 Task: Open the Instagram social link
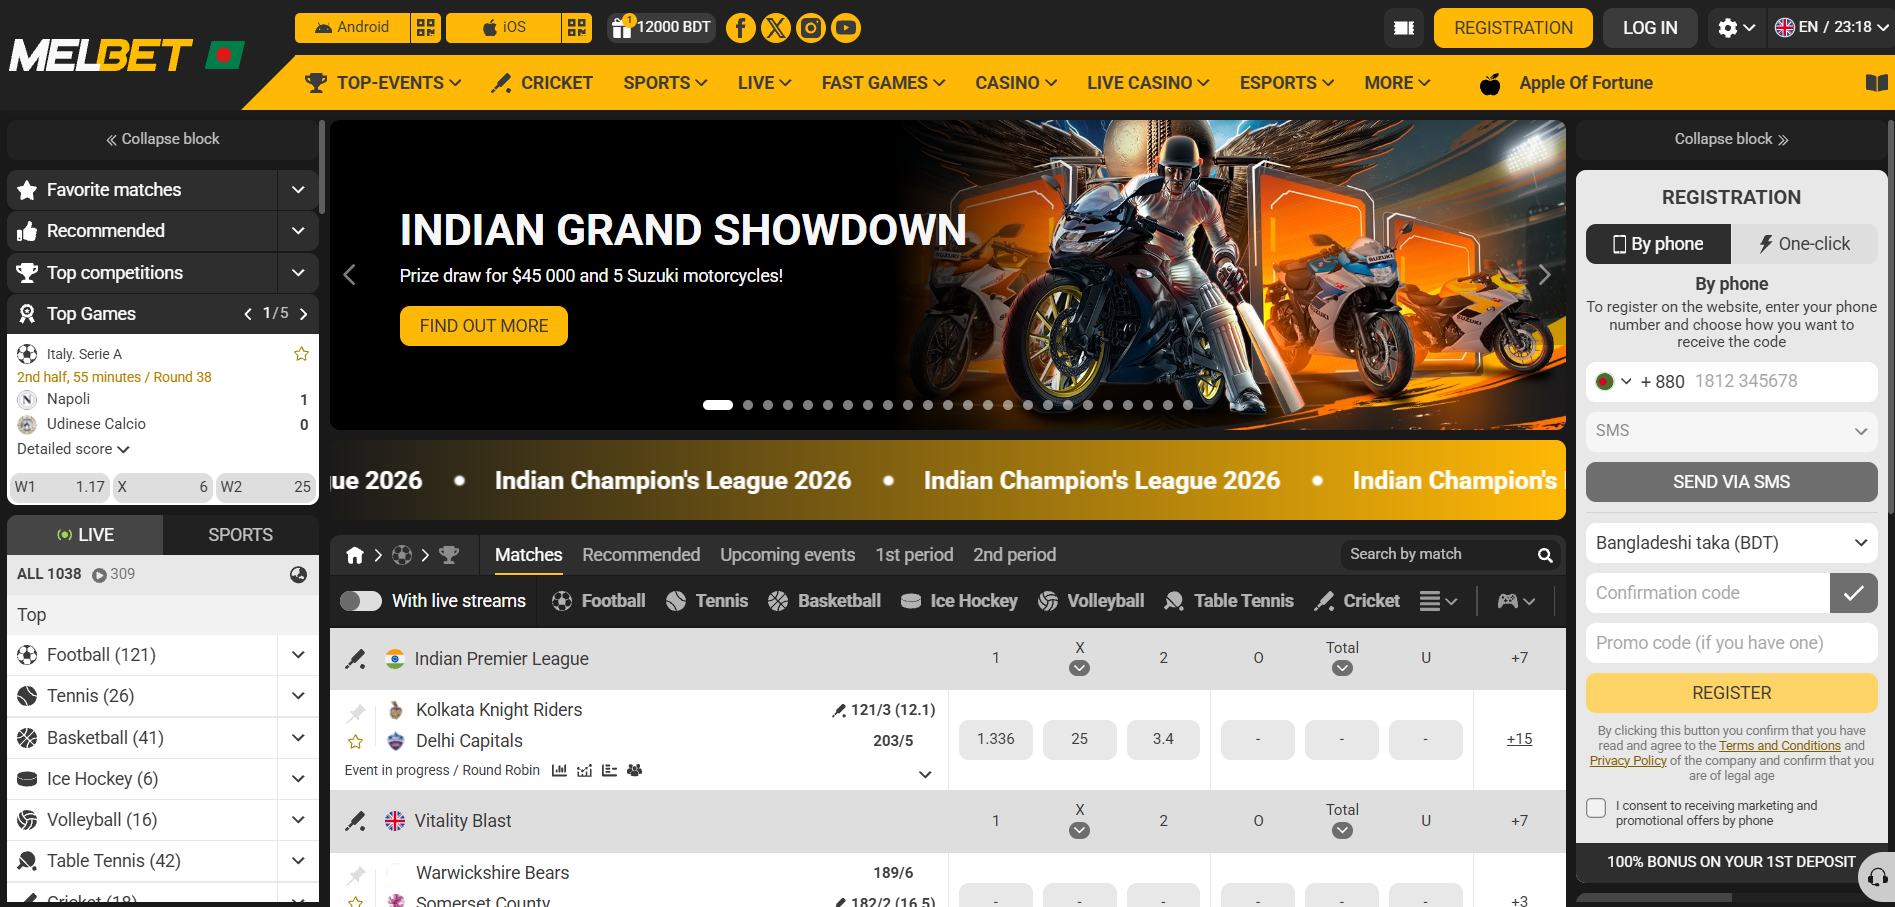811,28
